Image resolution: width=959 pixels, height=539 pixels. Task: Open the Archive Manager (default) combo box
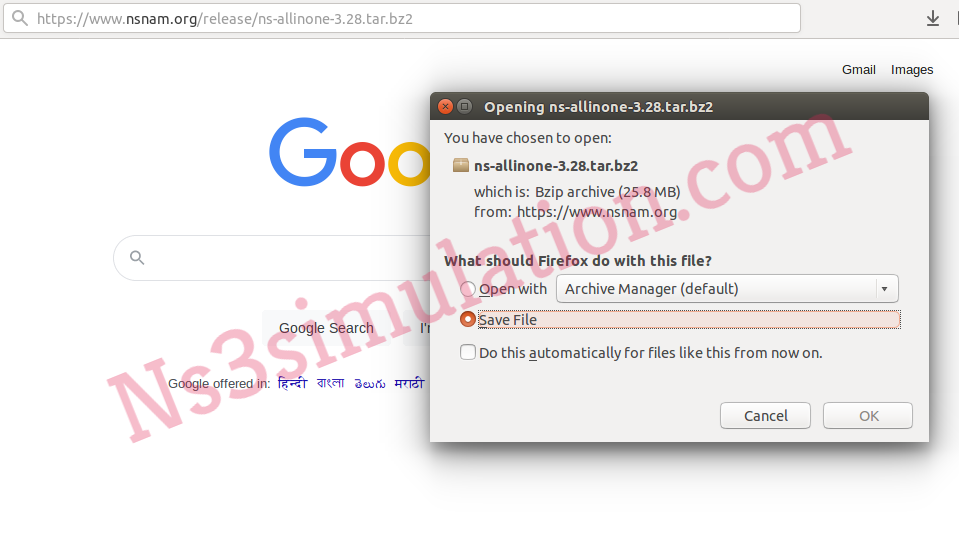[727, 289]
